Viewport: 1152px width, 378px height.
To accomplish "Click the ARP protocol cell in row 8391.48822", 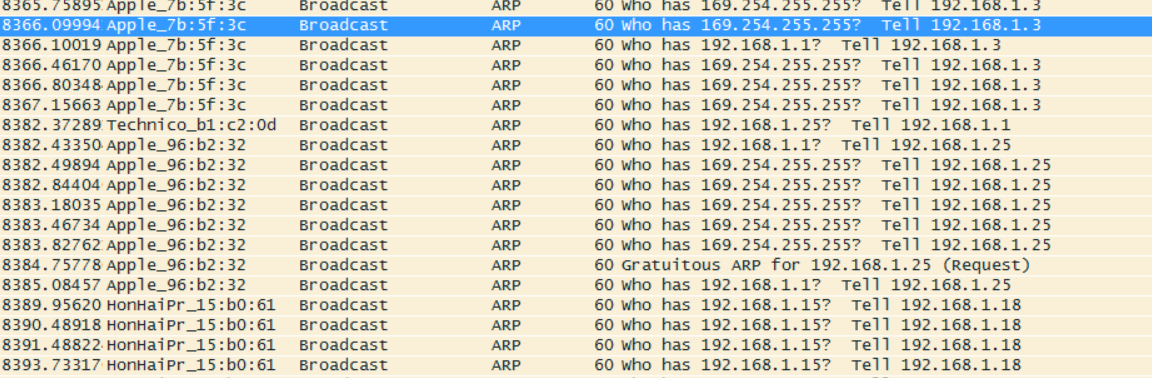I will [506, 345].
